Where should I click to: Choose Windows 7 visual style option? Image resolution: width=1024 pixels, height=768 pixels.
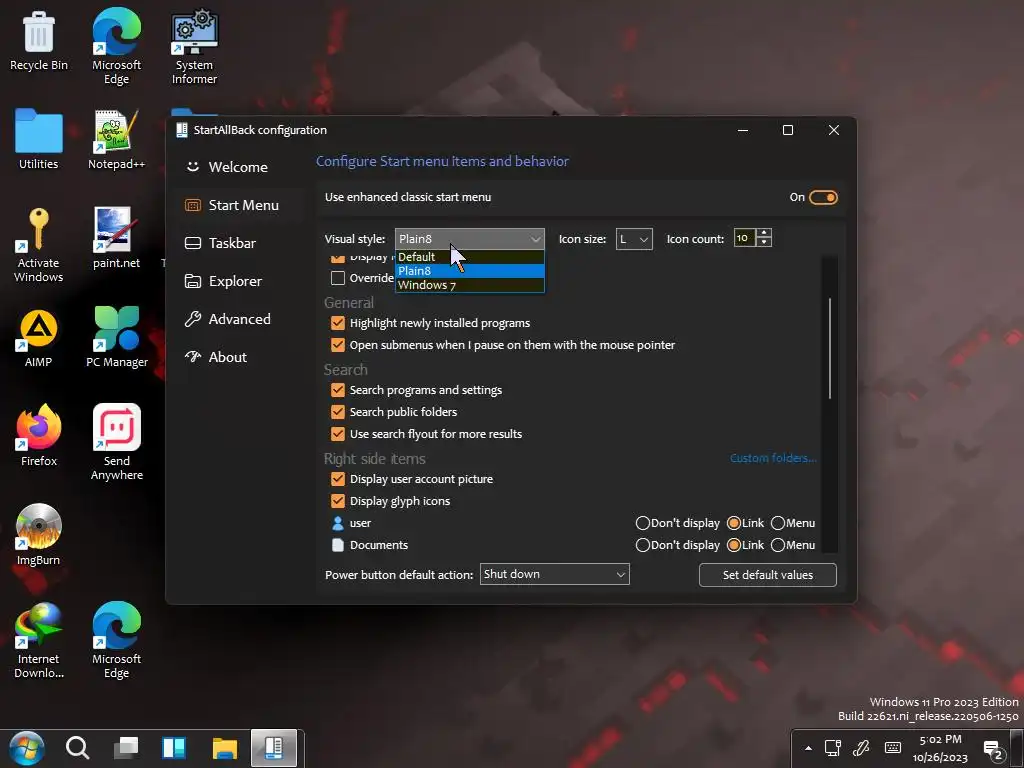click(x=470, y=285)
